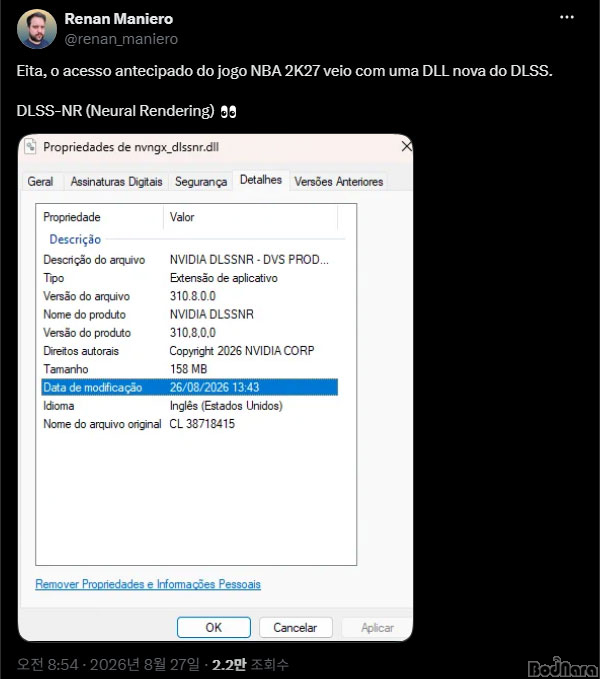Open the Renan Maniero display name
The image size is (600, 679).
point(119,19)
